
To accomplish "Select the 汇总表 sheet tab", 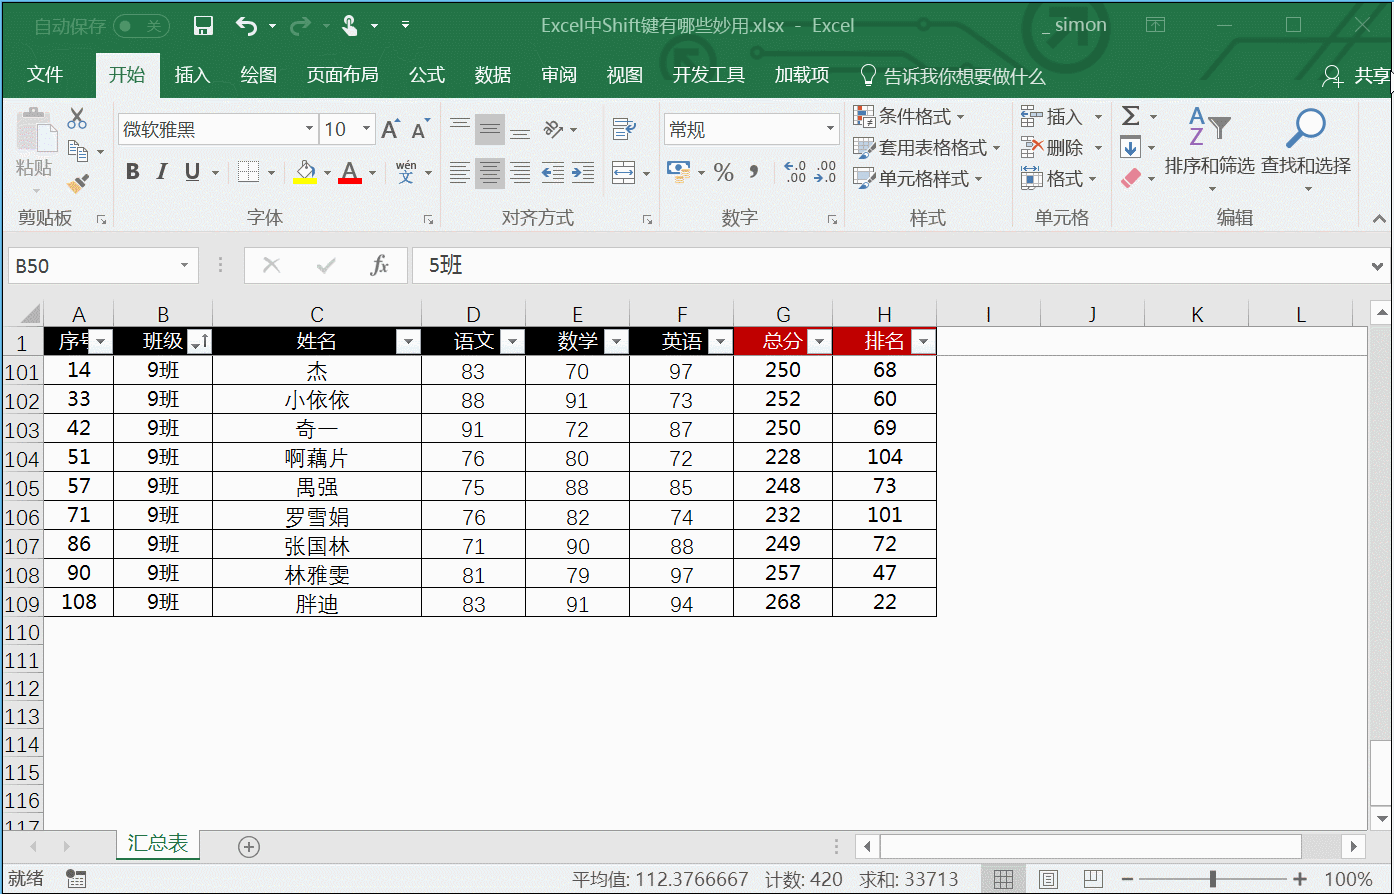I will (157, 843).
